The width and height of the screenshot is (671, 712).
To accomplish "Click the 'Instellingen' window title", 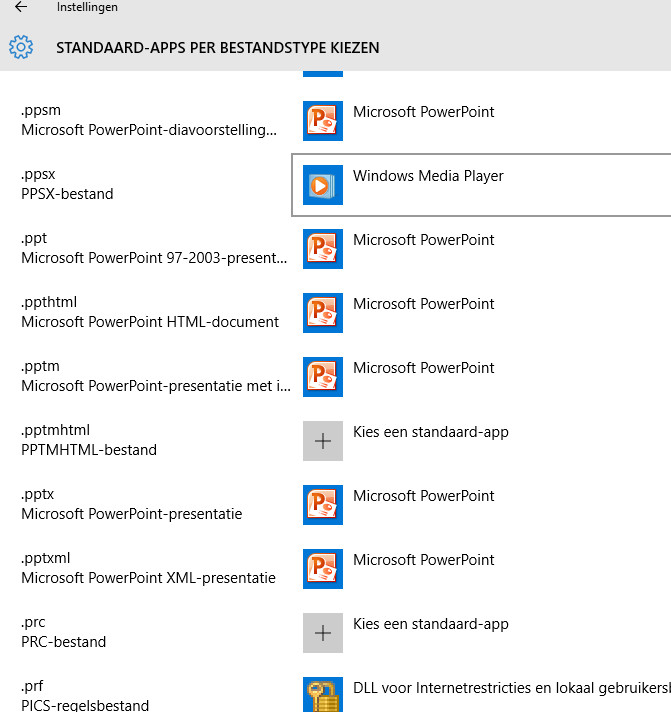I will (x=87, y=7).
